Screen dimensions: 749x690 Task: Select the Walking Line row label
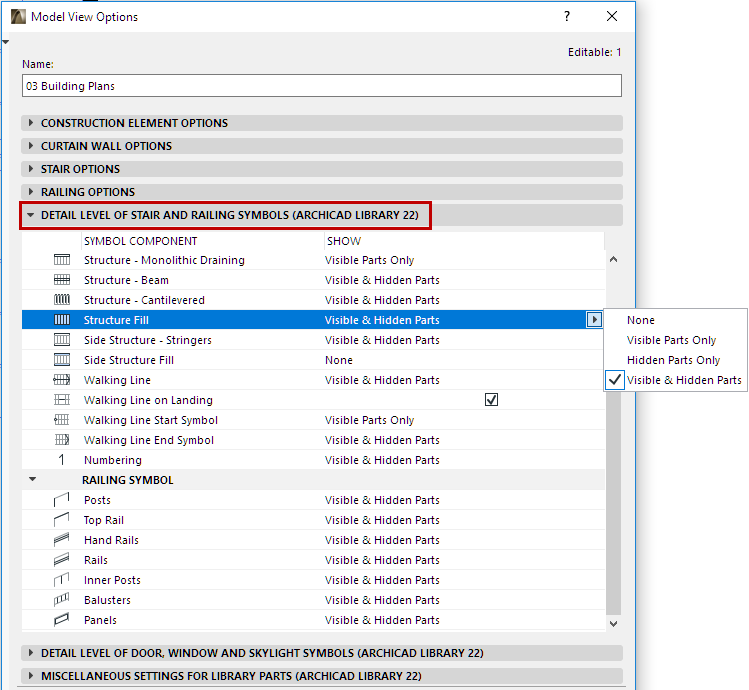[117, 380]
